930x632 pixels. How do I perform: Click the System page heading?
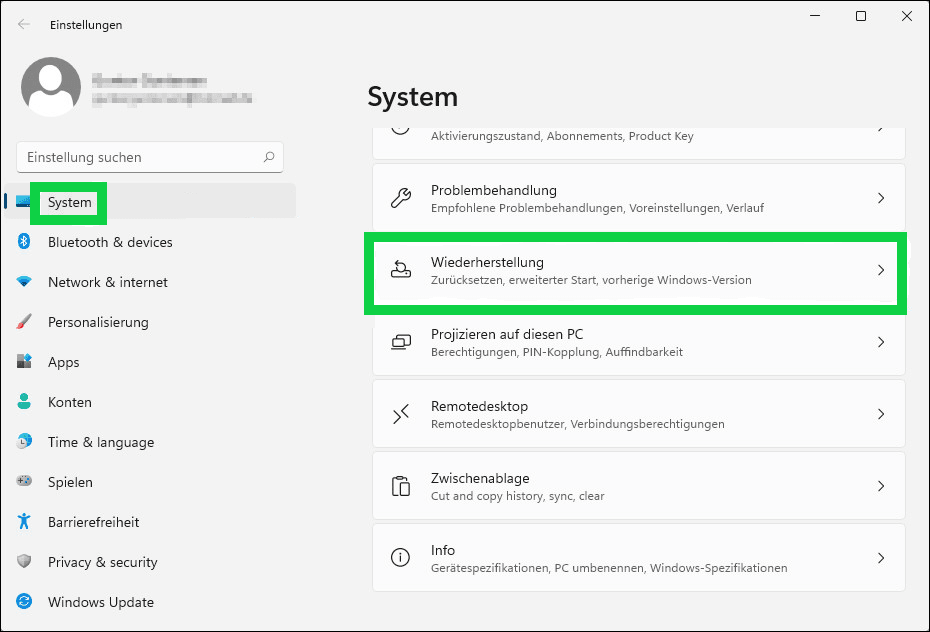(413, 97)
